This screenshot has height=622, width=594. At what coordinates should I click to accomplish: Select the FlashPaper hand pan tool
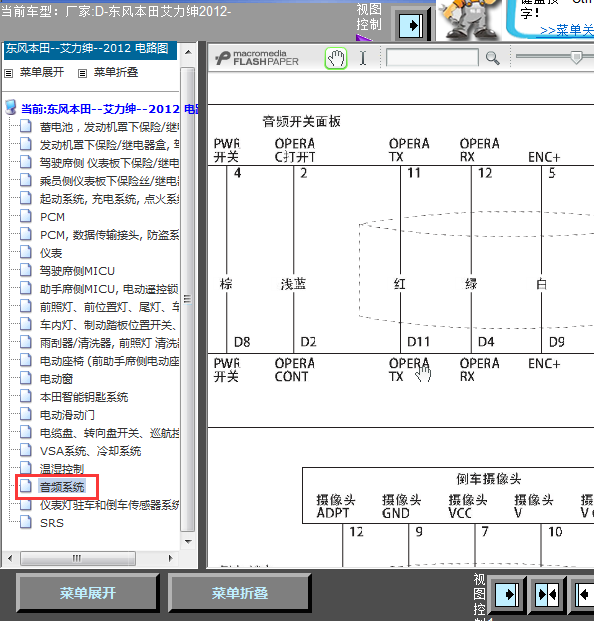coord(336,59)
